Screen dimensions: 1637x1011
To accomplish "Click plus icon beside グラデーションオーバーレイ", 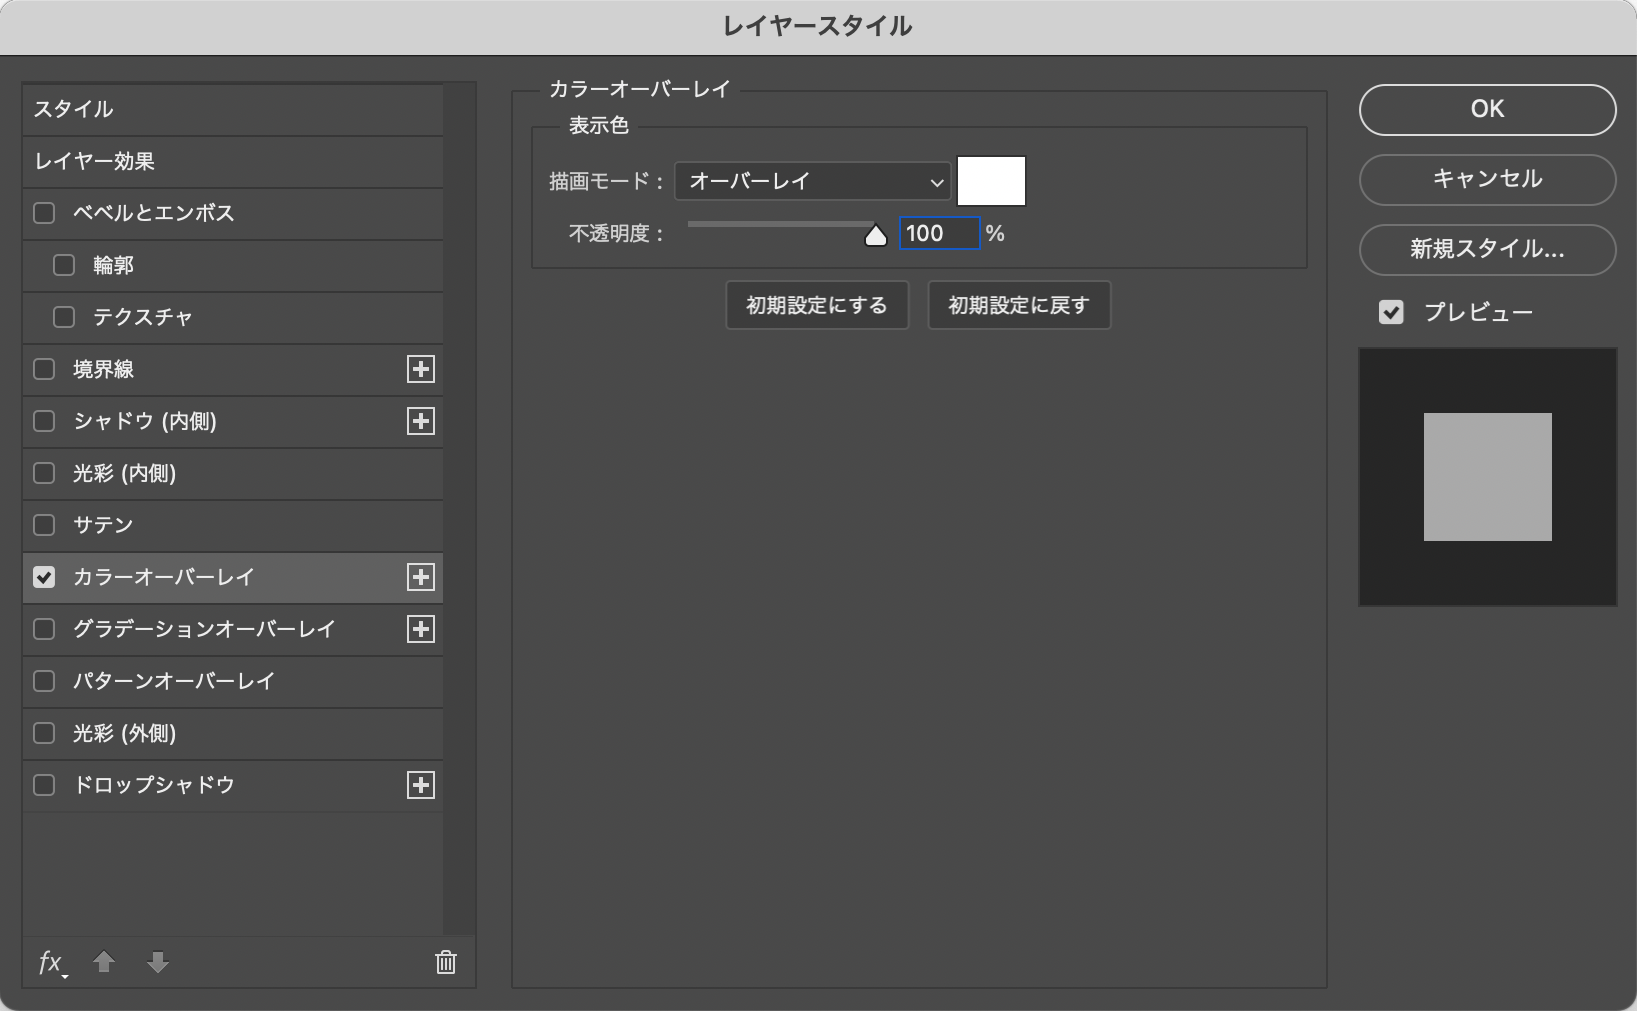I will tap(421, 629).
